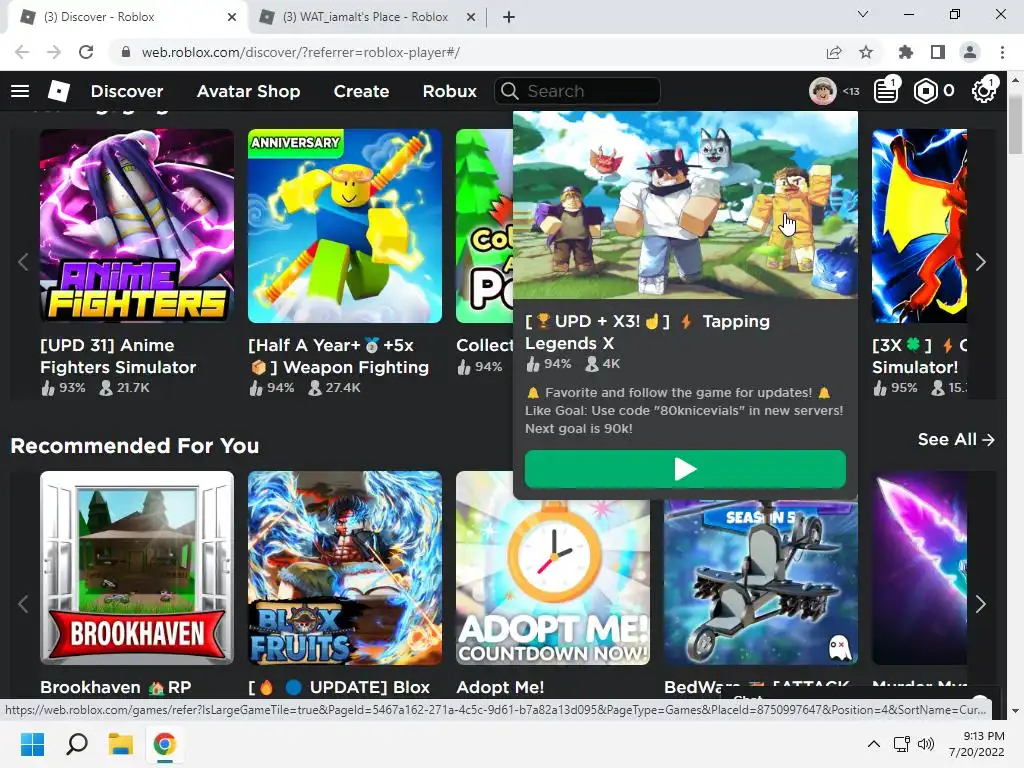The height and width of the screenshot is (768, 1024).
Task: Open Chrome three-dot menu
Action: pyautogui.click(x=1002, y=52)
